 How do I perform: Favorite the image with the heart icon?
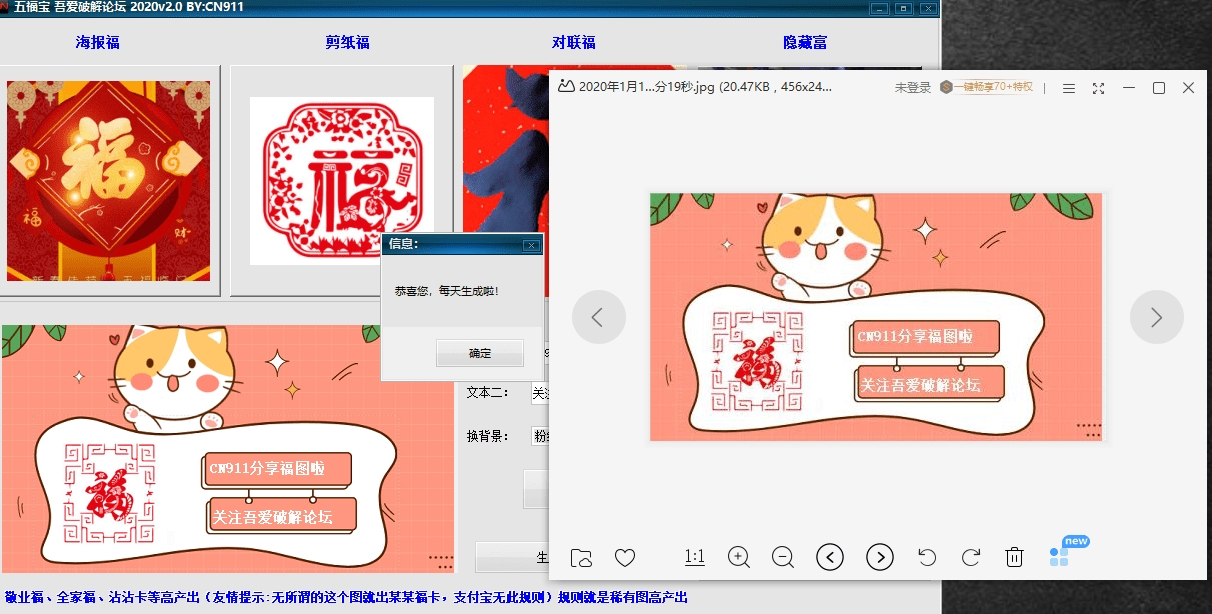tap(625, 558)
